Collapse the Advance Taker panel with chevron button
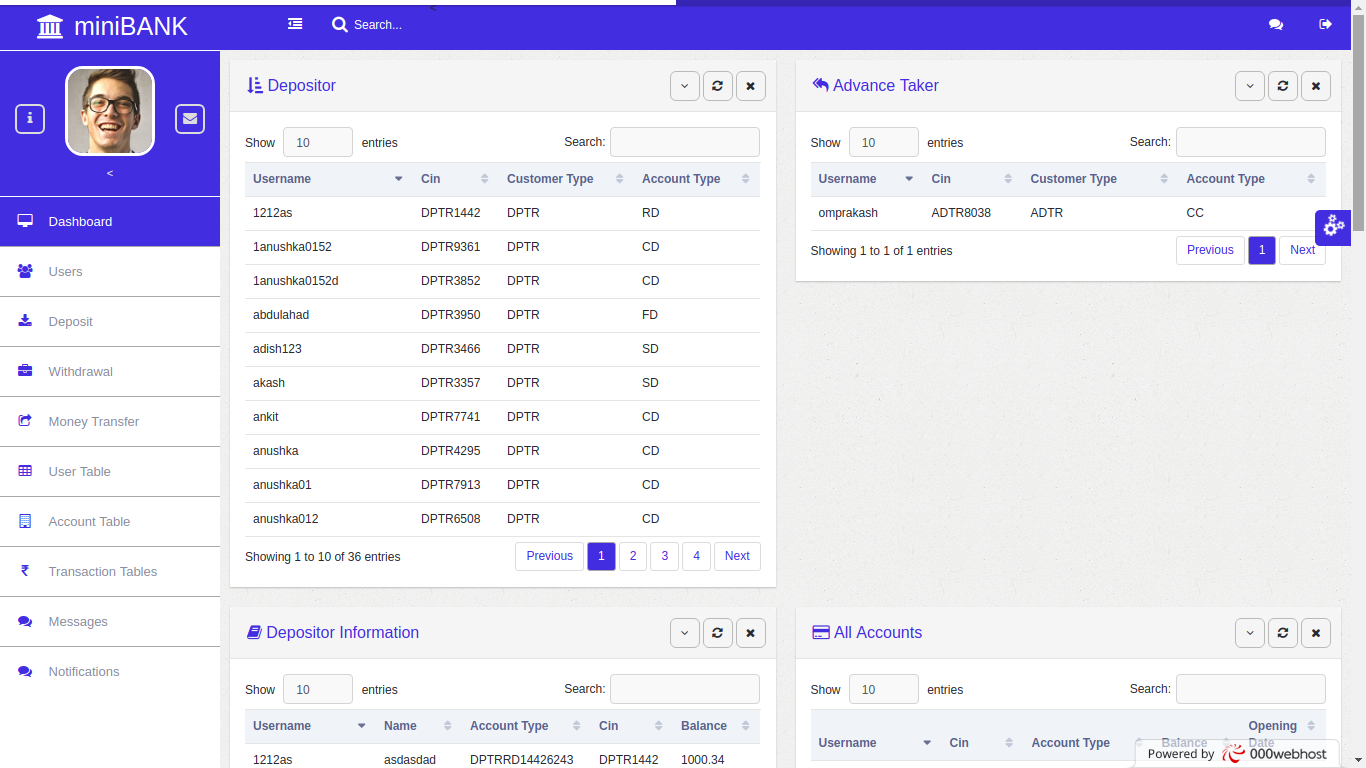This screenshot has width=1366, height=768. [1250, 86]
